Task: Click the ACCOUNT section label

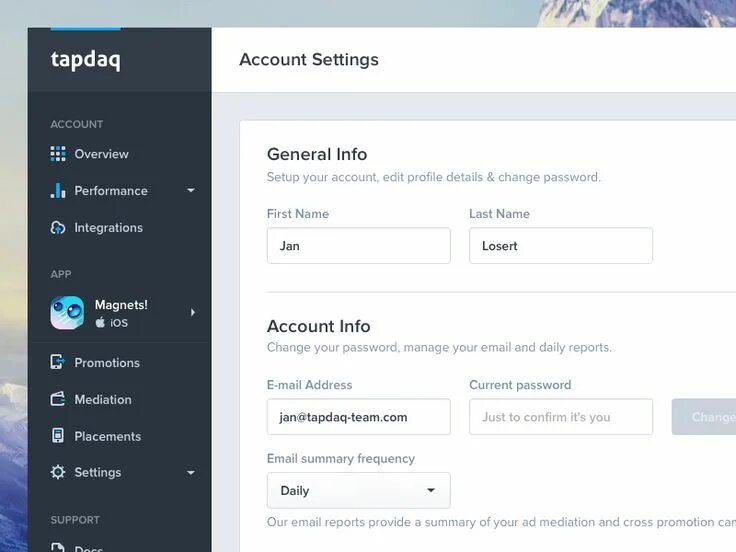Action: tap(77, 124)
